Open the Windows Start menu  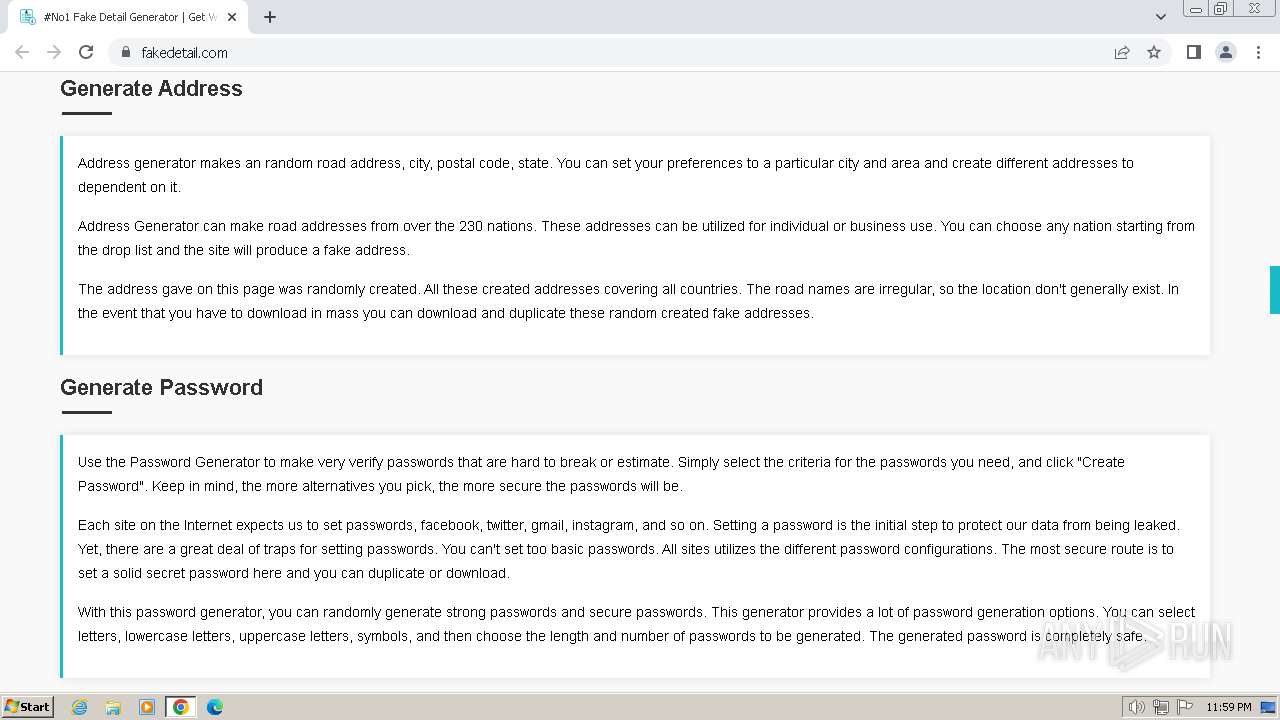(x=28, y=707)
